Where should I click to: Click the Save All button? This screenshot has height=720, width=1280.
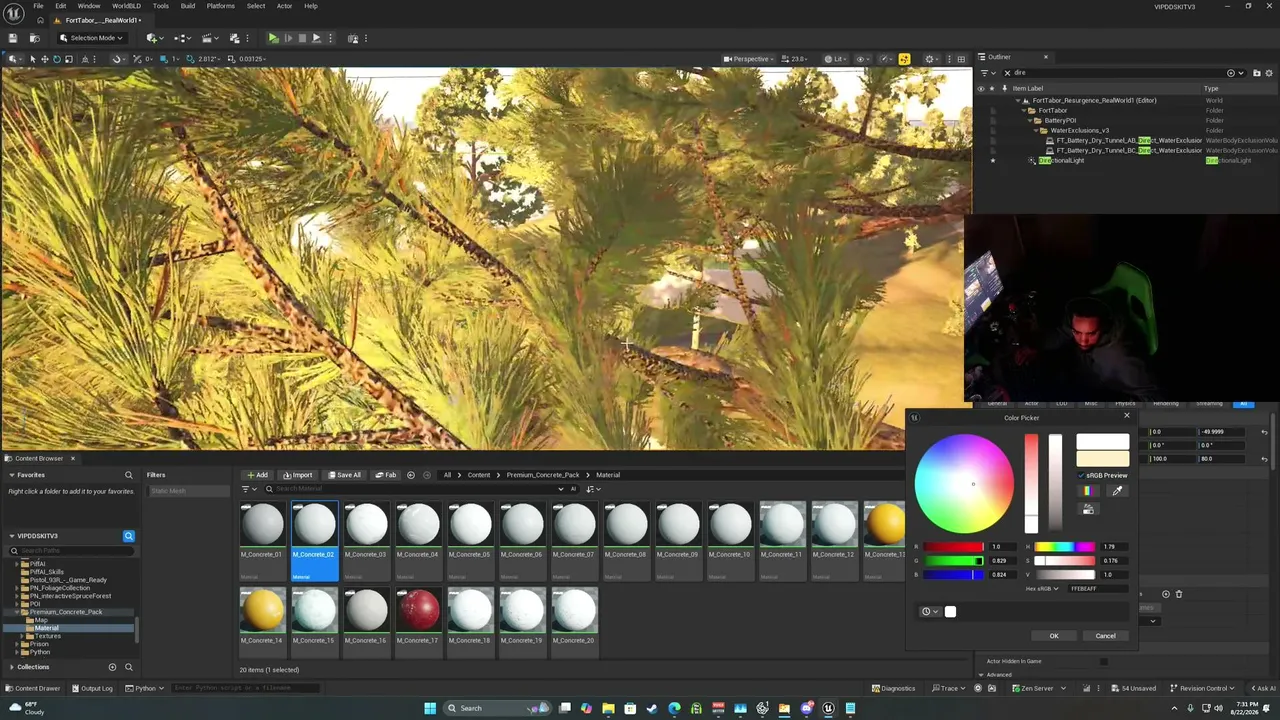[345, 475]
